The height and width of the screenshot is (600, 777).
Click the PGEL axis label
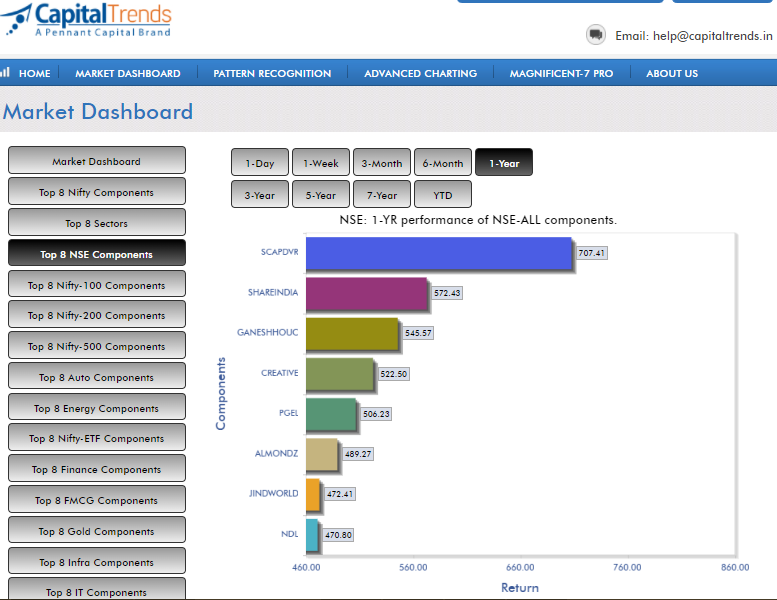[x=288, y=413]
